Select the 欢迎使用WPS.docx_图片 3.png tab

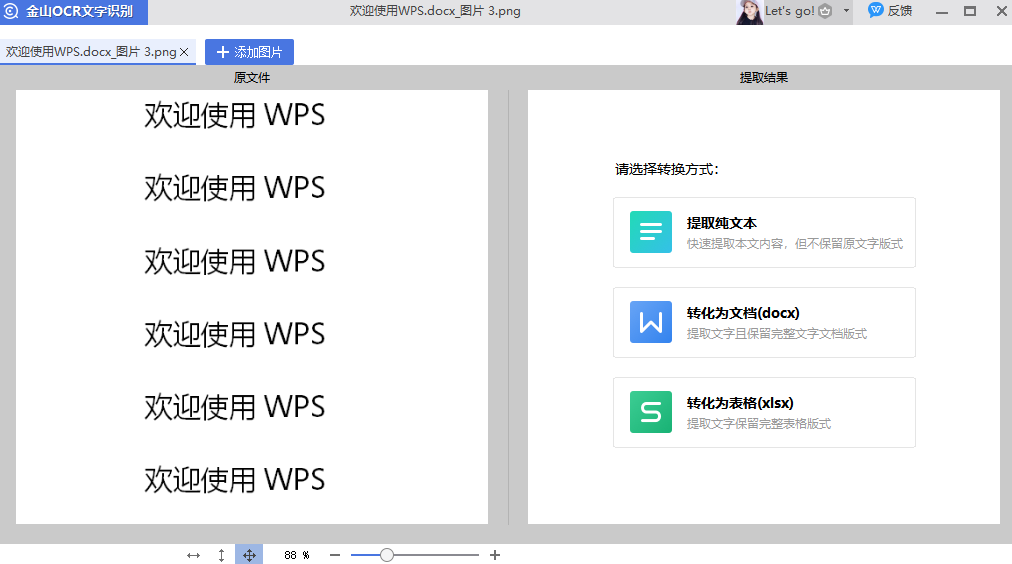[90, 52]
